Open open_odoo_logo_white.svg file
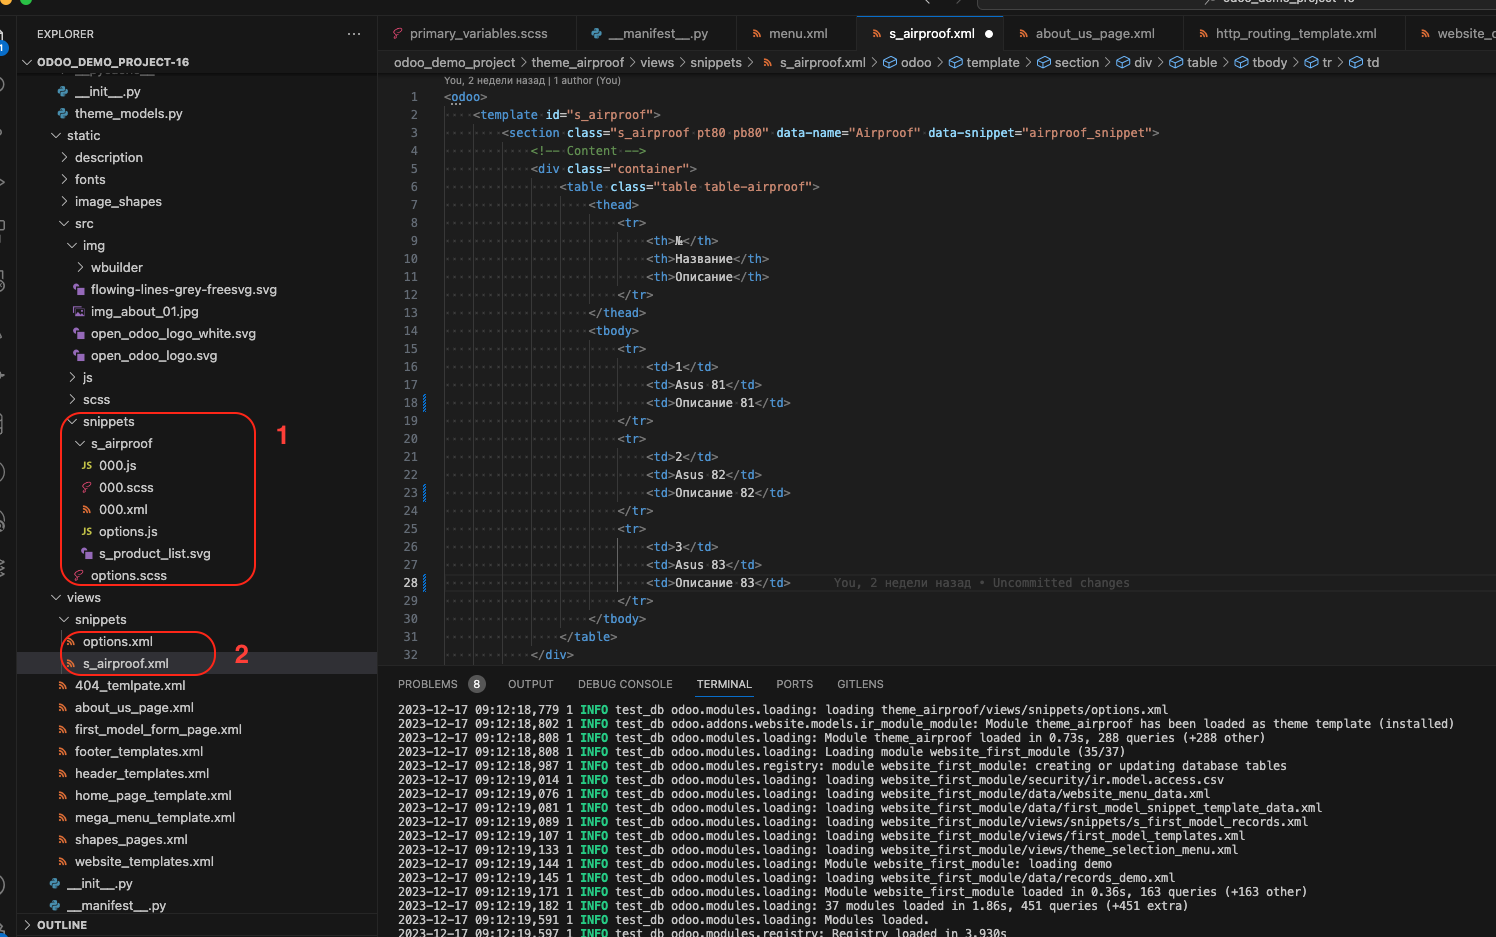The height and width of the screenshot is (937, 1496). (173, 334)
